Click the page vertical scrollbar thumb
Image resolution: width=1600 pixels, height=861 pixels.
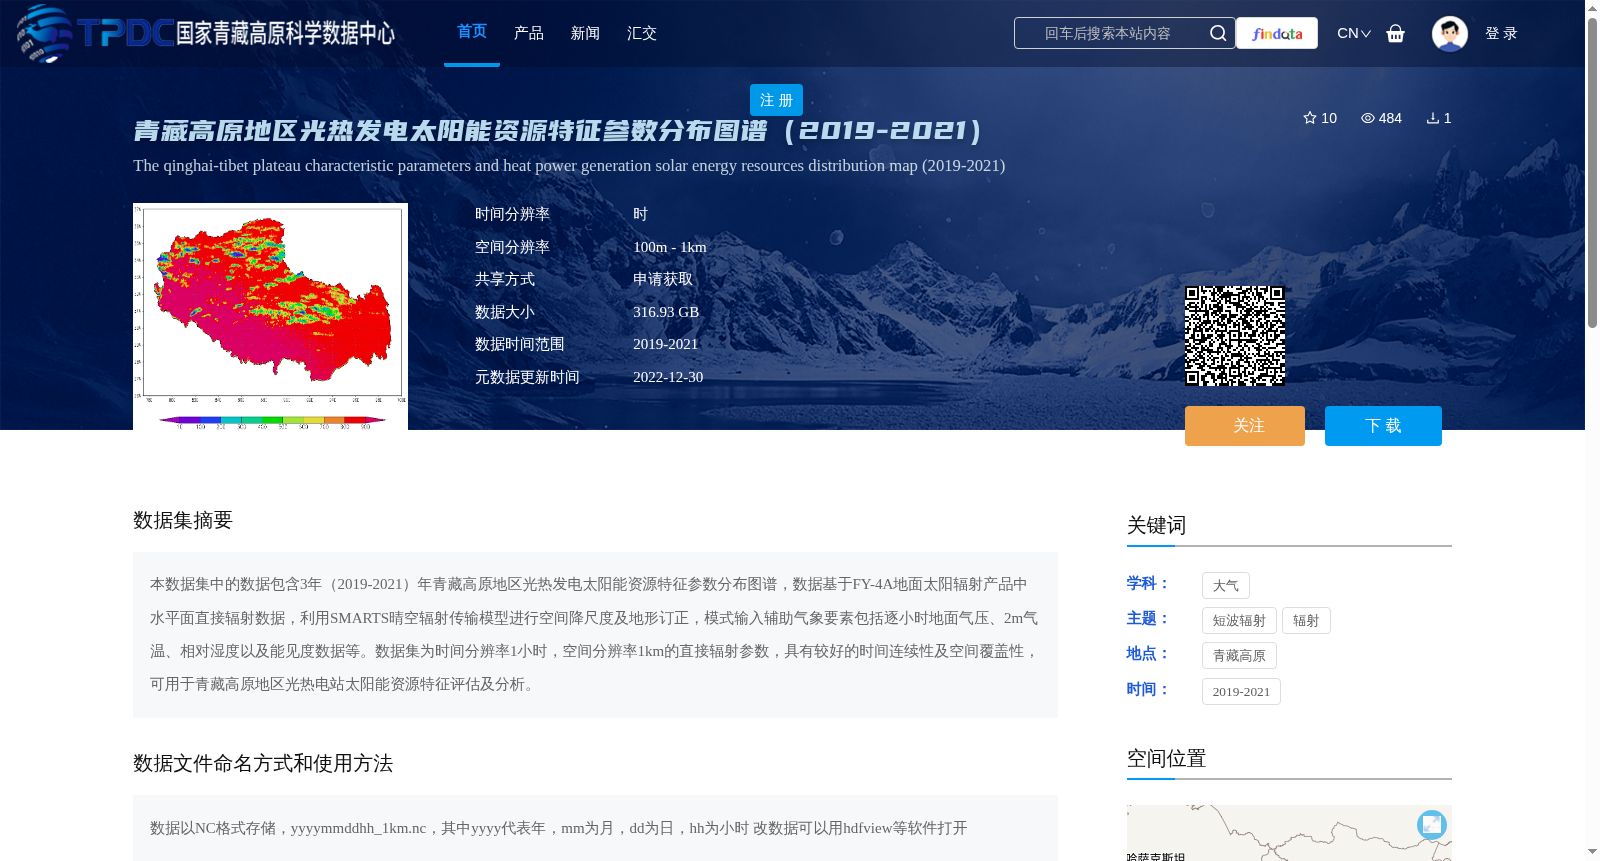[1592, 172]
